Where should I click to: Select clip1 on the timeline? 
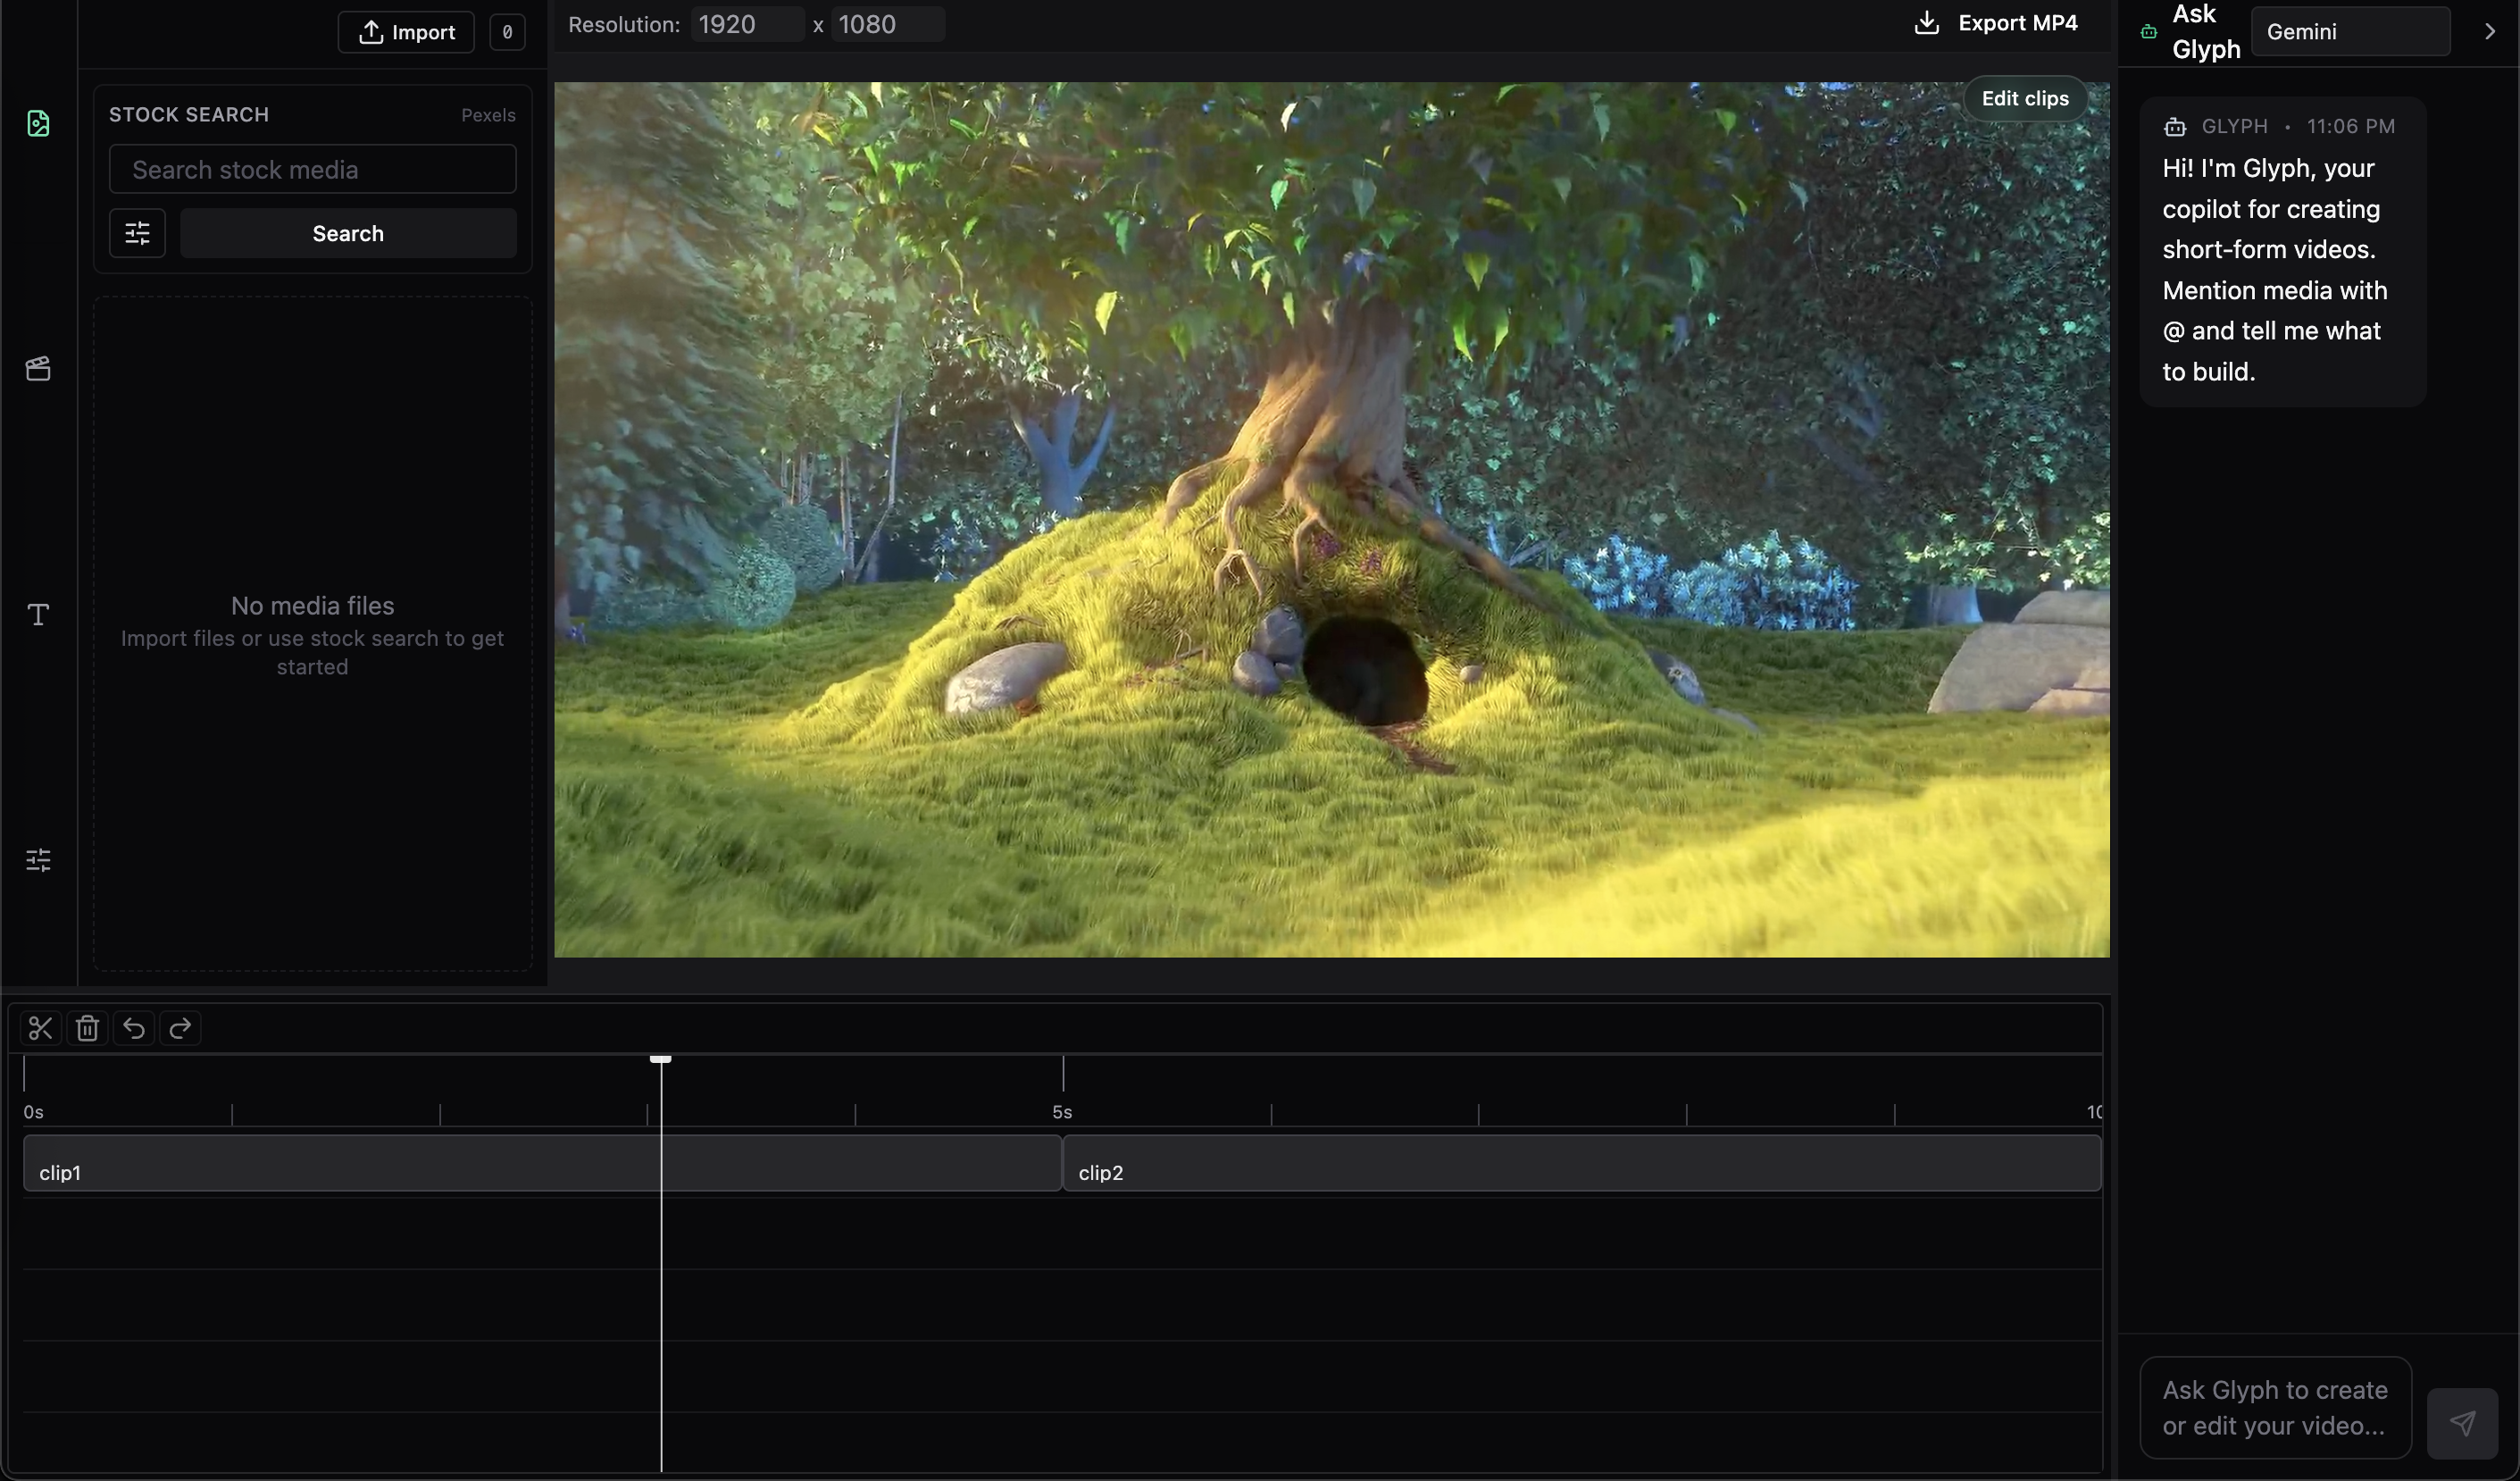(x=542, y=1163)
